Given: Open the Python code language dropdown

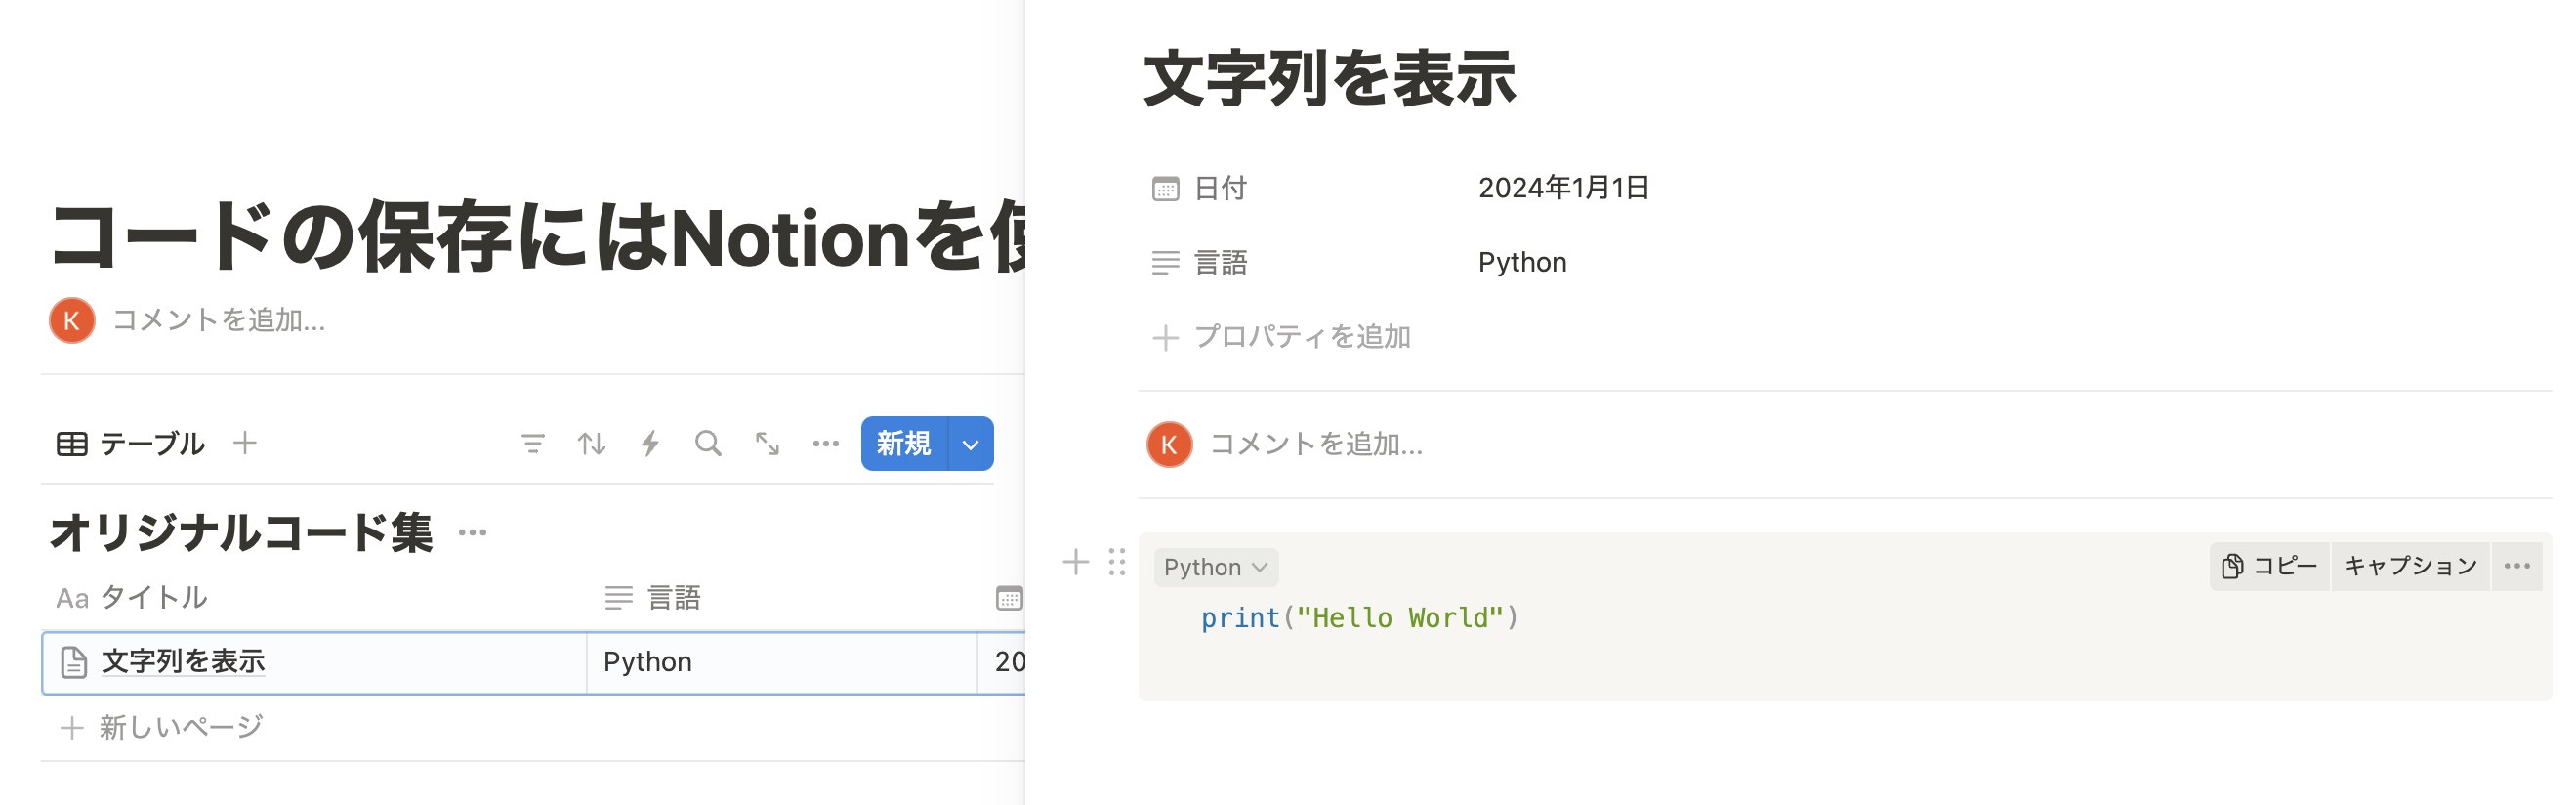Looking at the screenshot, I should 1215,567.
